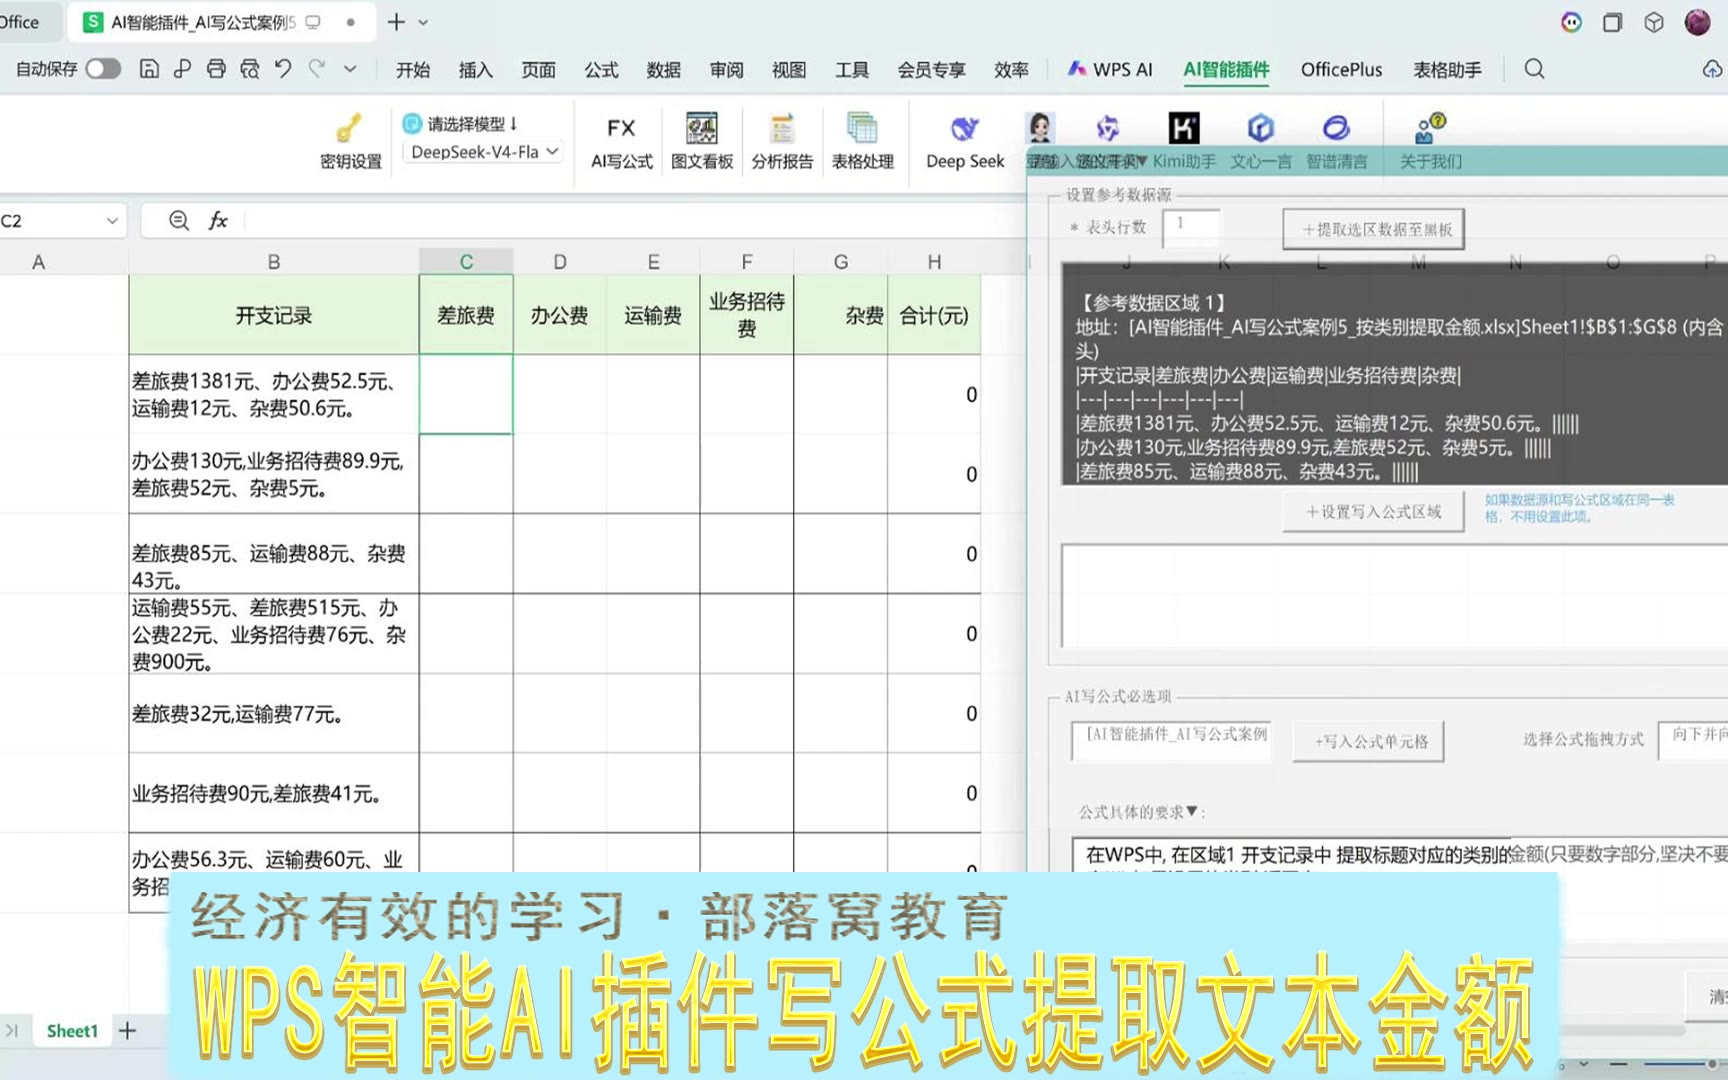This screenshot has height=1080, width=1728.
Task: Click the cell containing 差旅费32元,运输费77元
Action: 274,714
